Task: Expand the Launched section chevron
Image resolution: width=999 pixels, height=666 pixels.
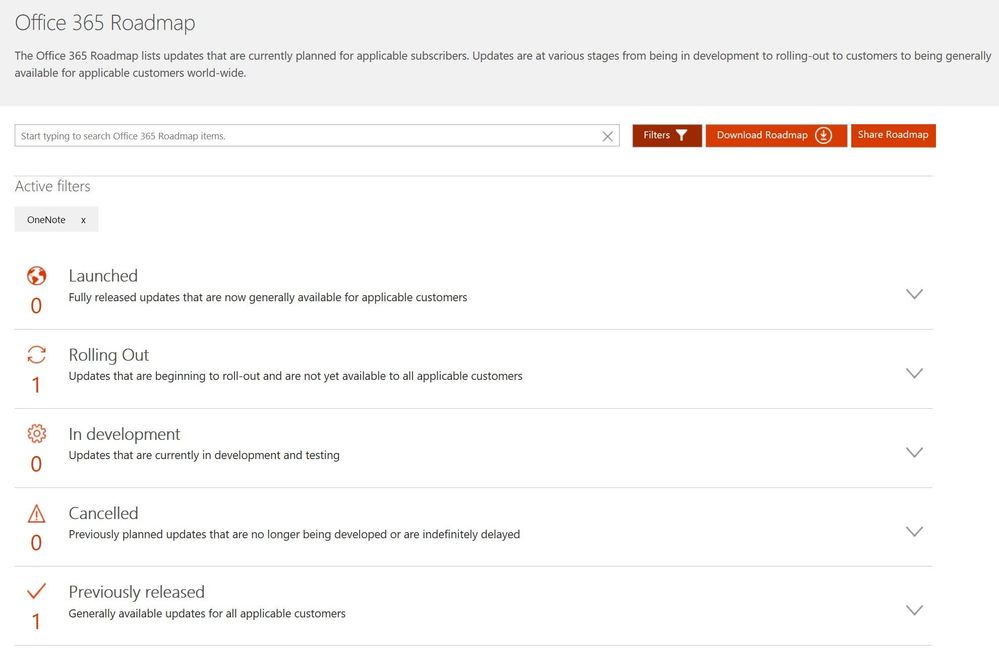Action: (913, 294)
